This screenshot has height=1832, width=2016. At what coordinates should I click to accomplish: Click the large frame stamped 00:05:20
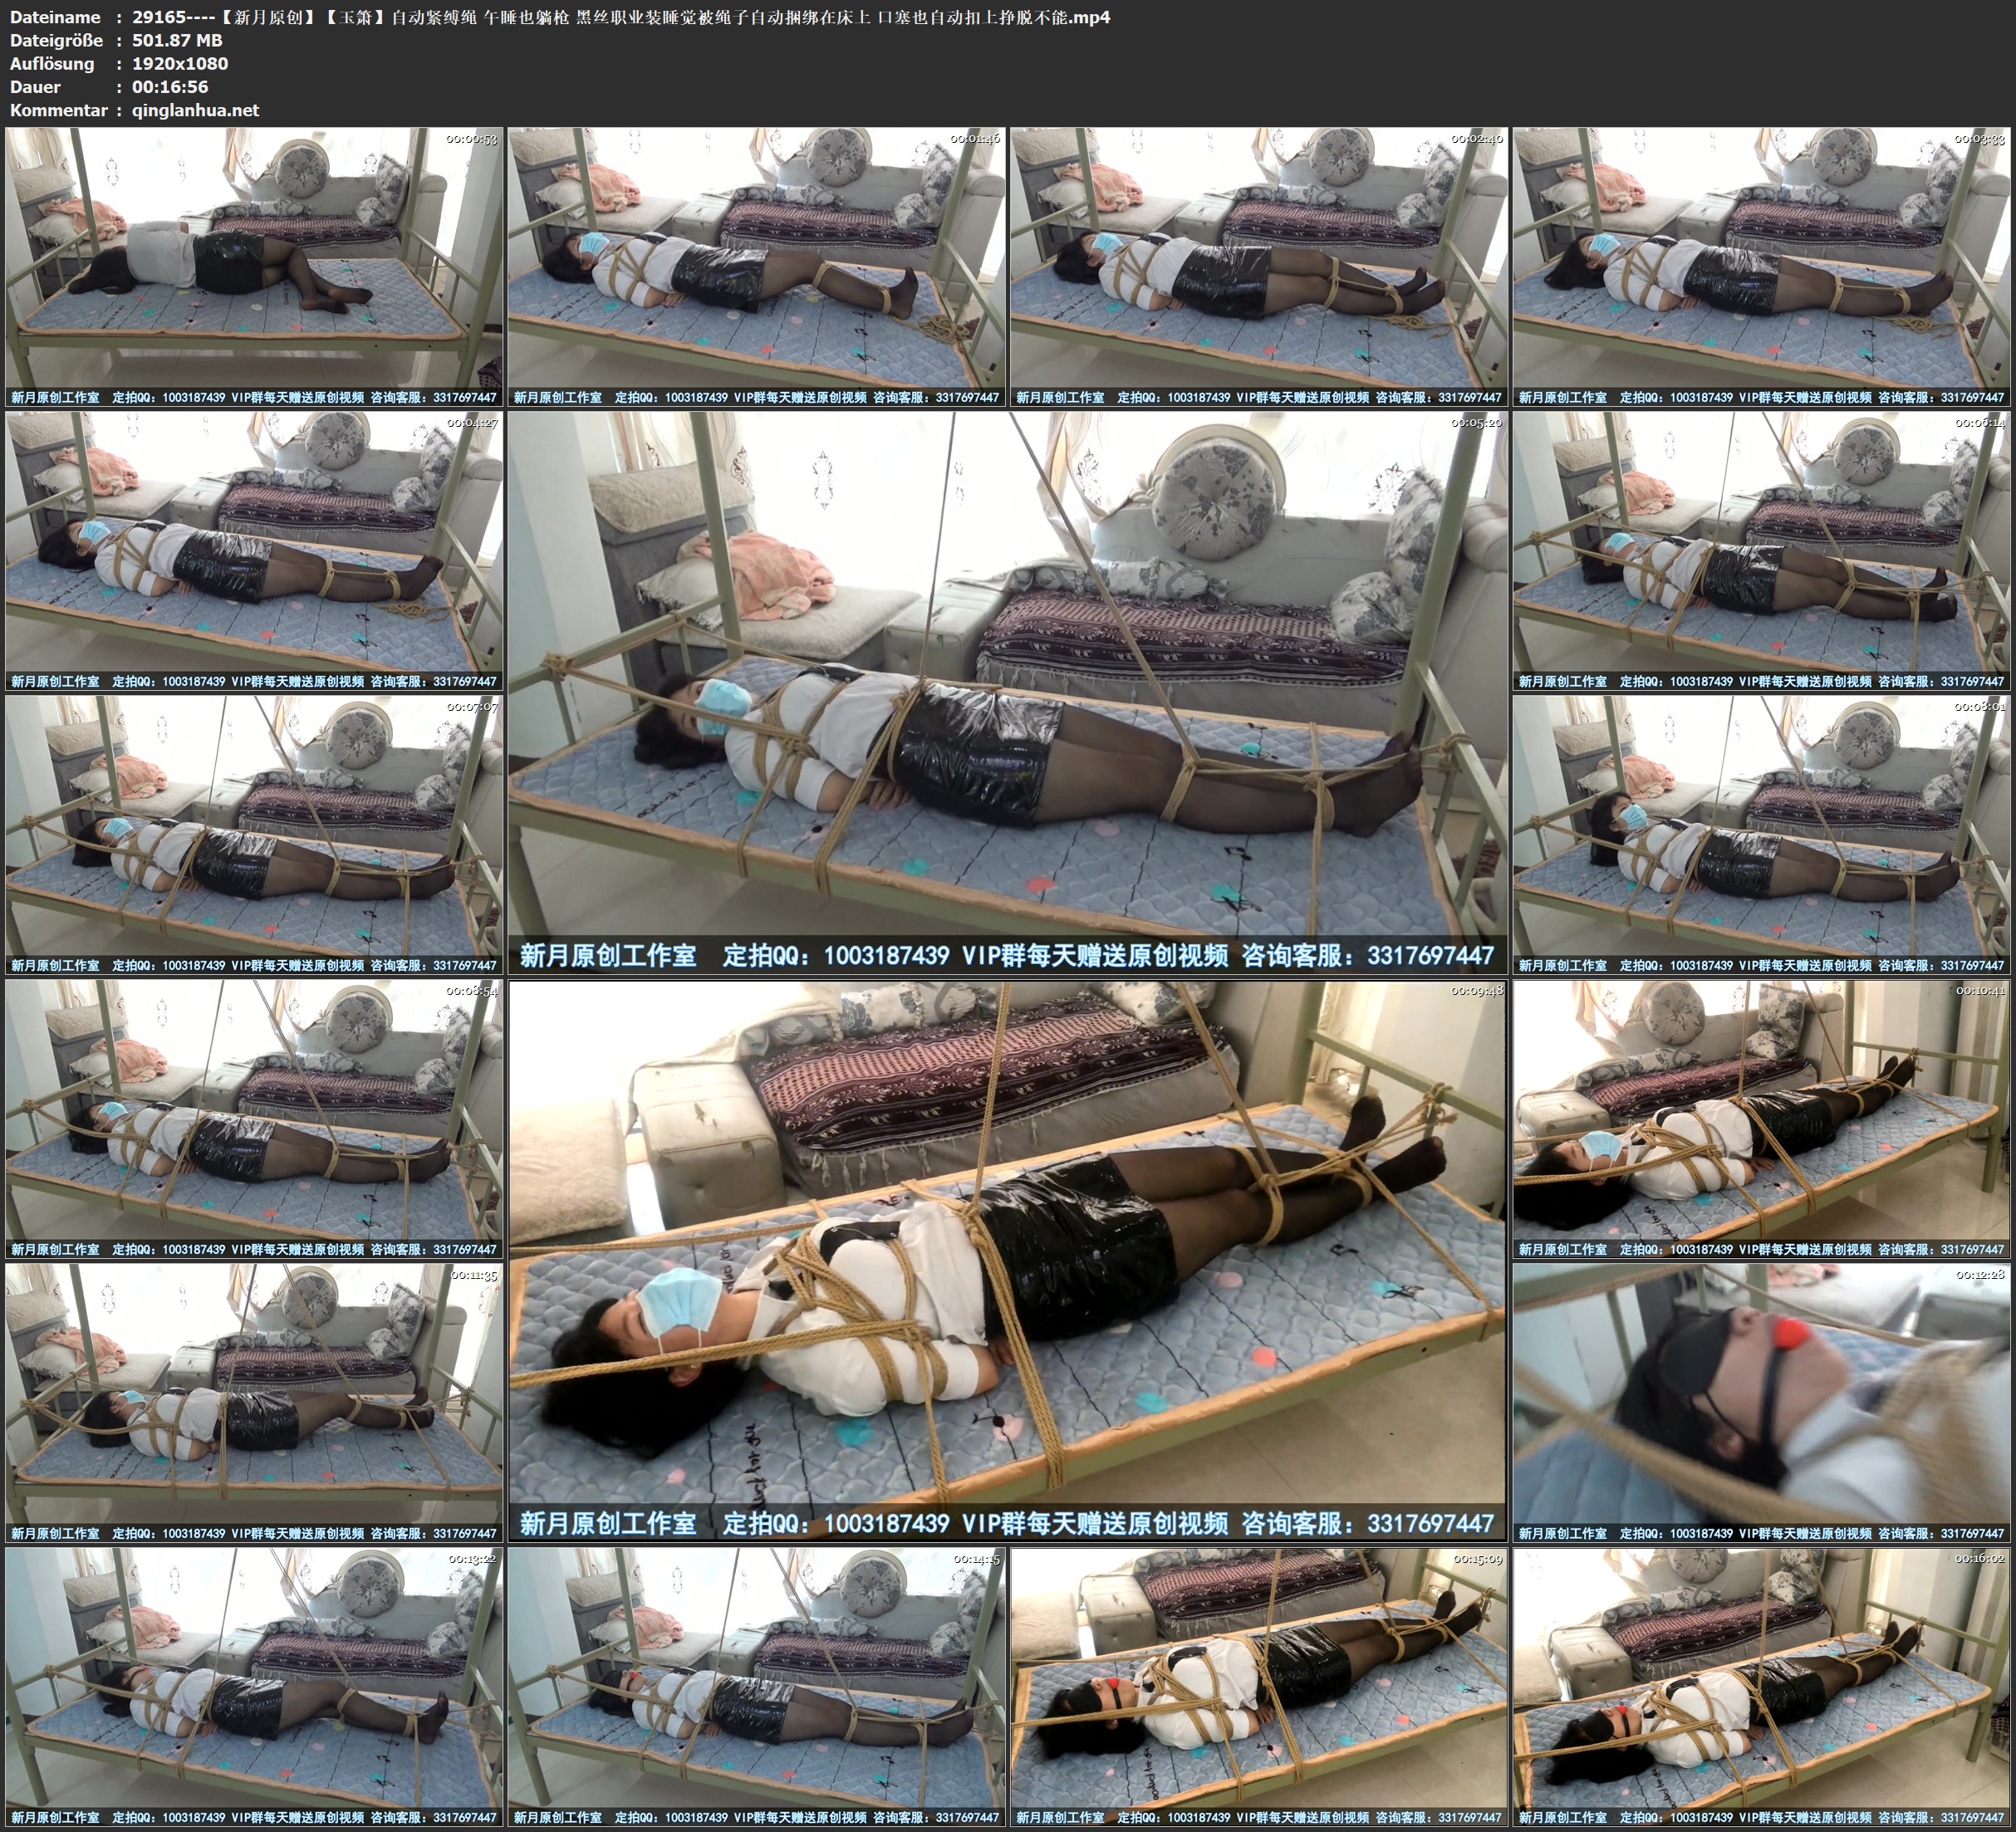(1007, 693)
